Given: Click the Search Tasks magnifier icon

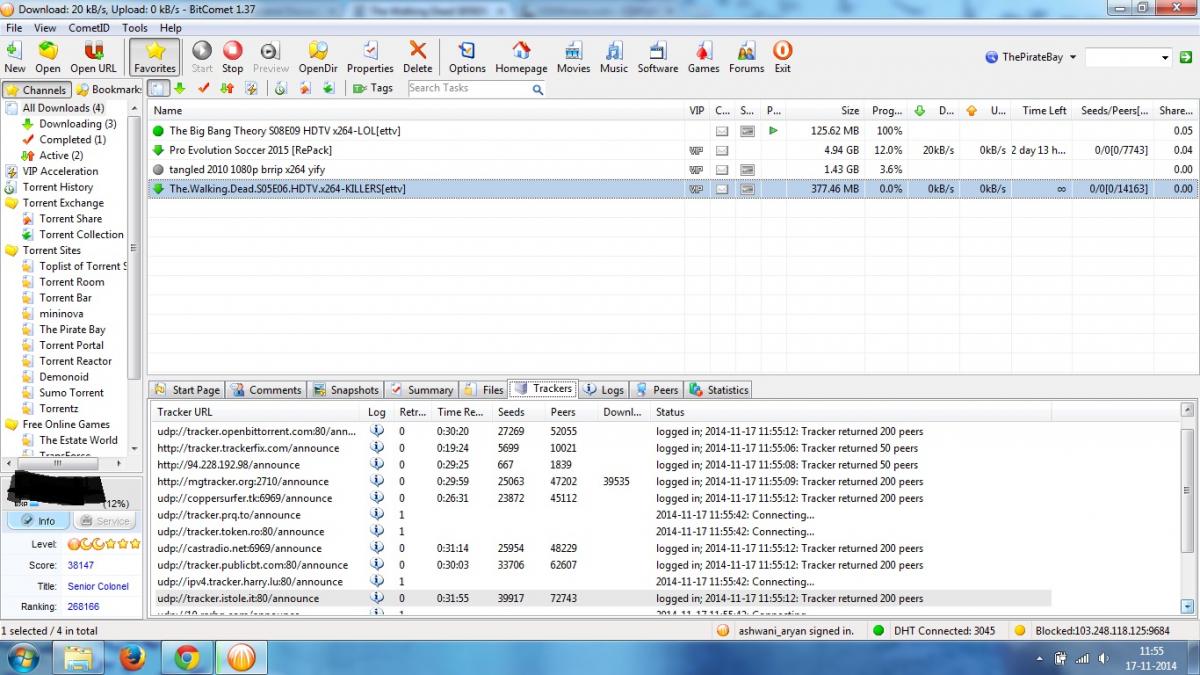Looking at the screenshot, I should [x=538, y=89].
